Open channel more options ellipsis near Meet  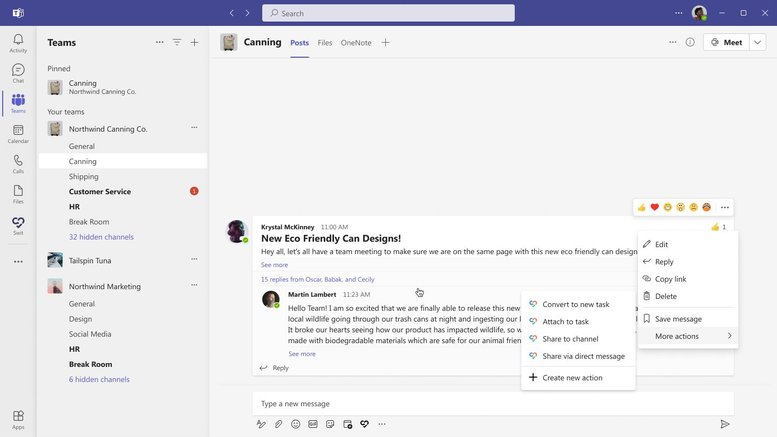click(x=672, y=43)
